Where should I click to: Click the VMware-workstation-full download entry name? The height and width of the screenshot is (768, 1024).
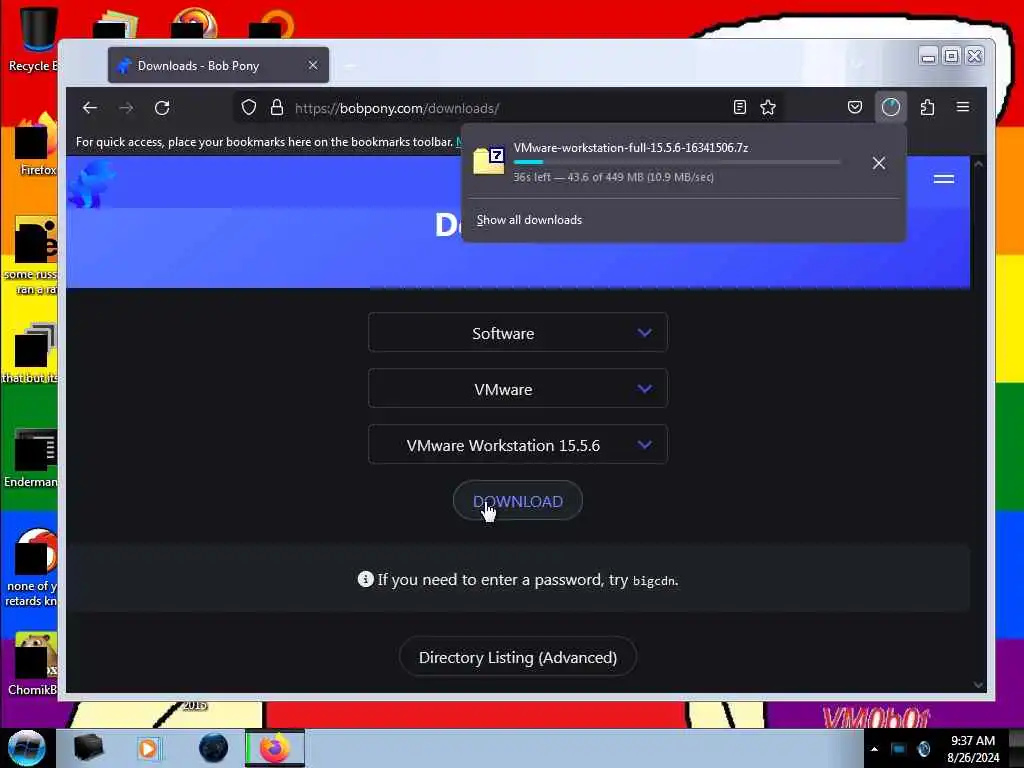631,148
